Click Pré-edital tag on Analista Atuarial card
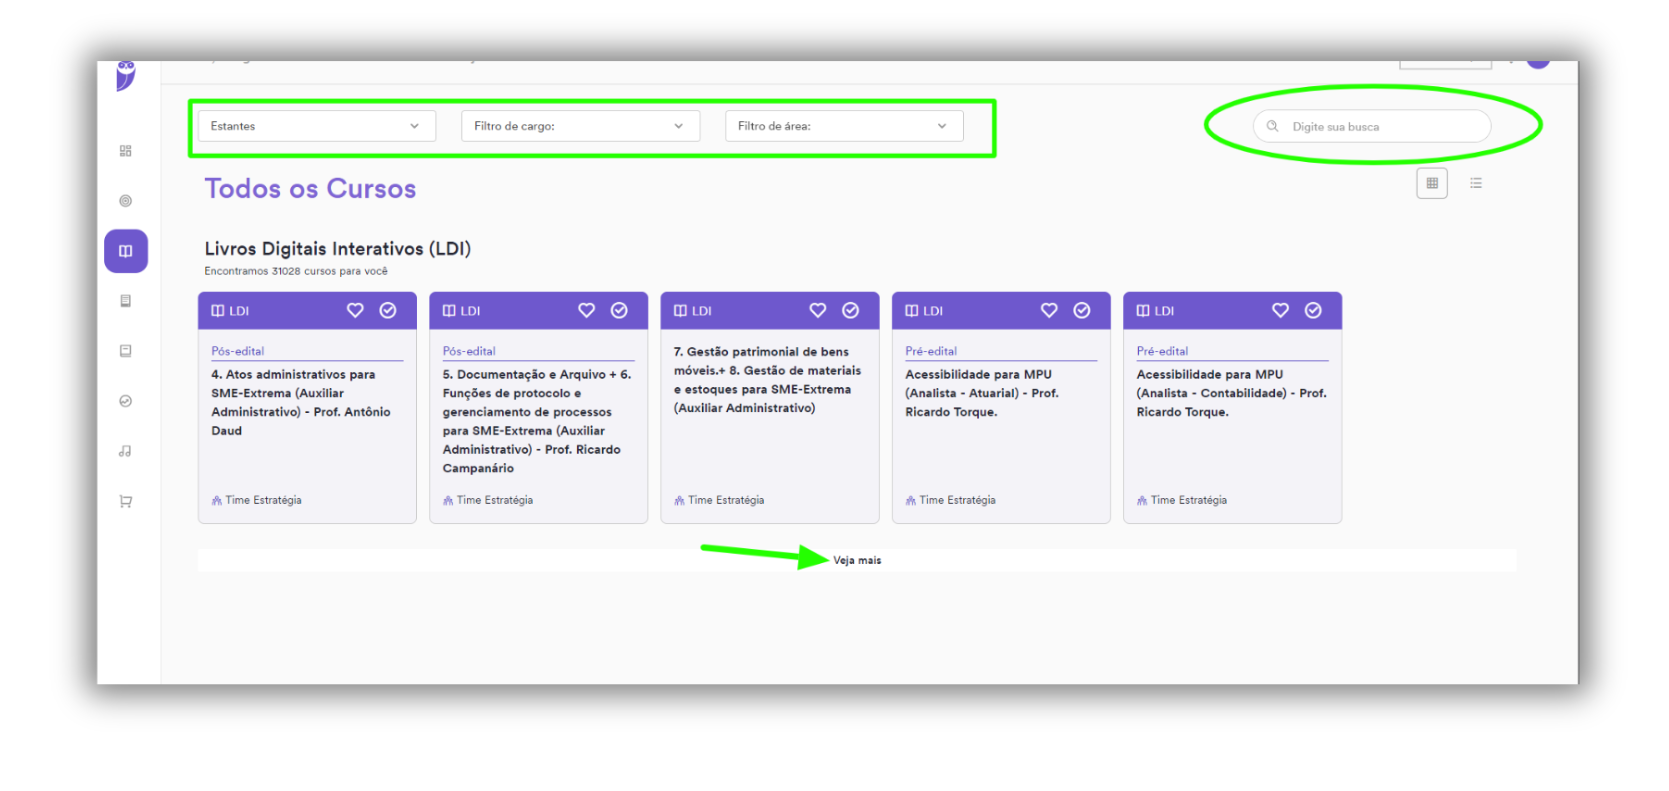Screen dimensions: 1669x791 pos(931,351)
